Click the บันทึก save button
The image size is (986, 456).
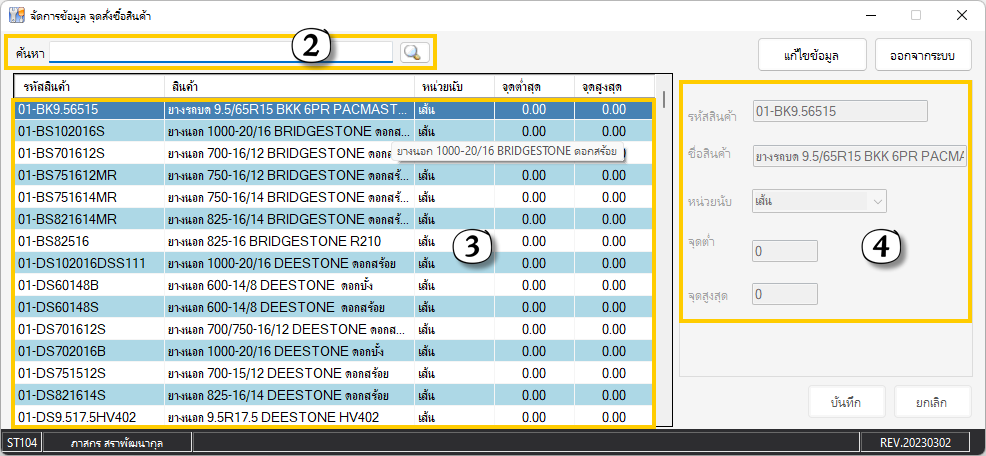tap(845, 402)
